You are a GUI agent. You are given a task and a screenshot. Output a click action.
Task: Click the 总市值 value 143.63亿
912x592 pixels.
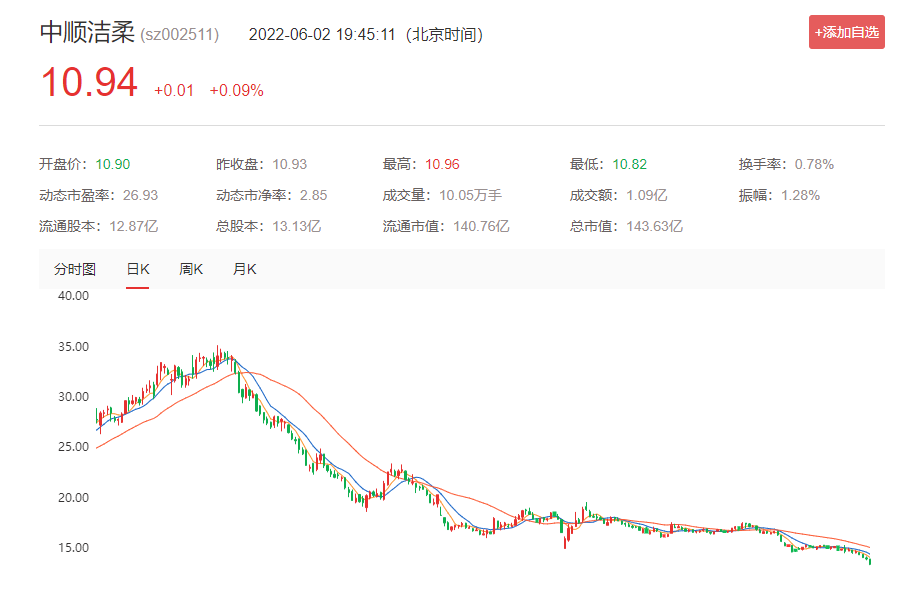654,226
